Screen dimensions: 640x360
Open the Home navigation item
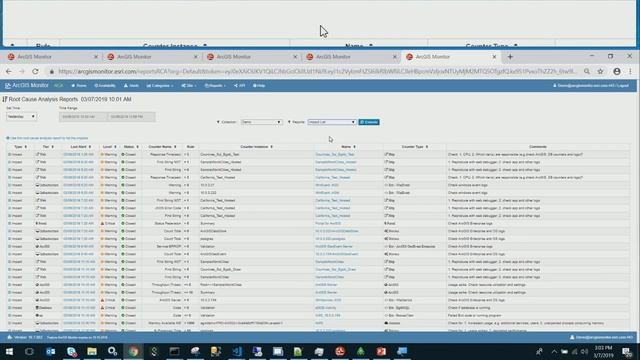click(x=79, y=86)
